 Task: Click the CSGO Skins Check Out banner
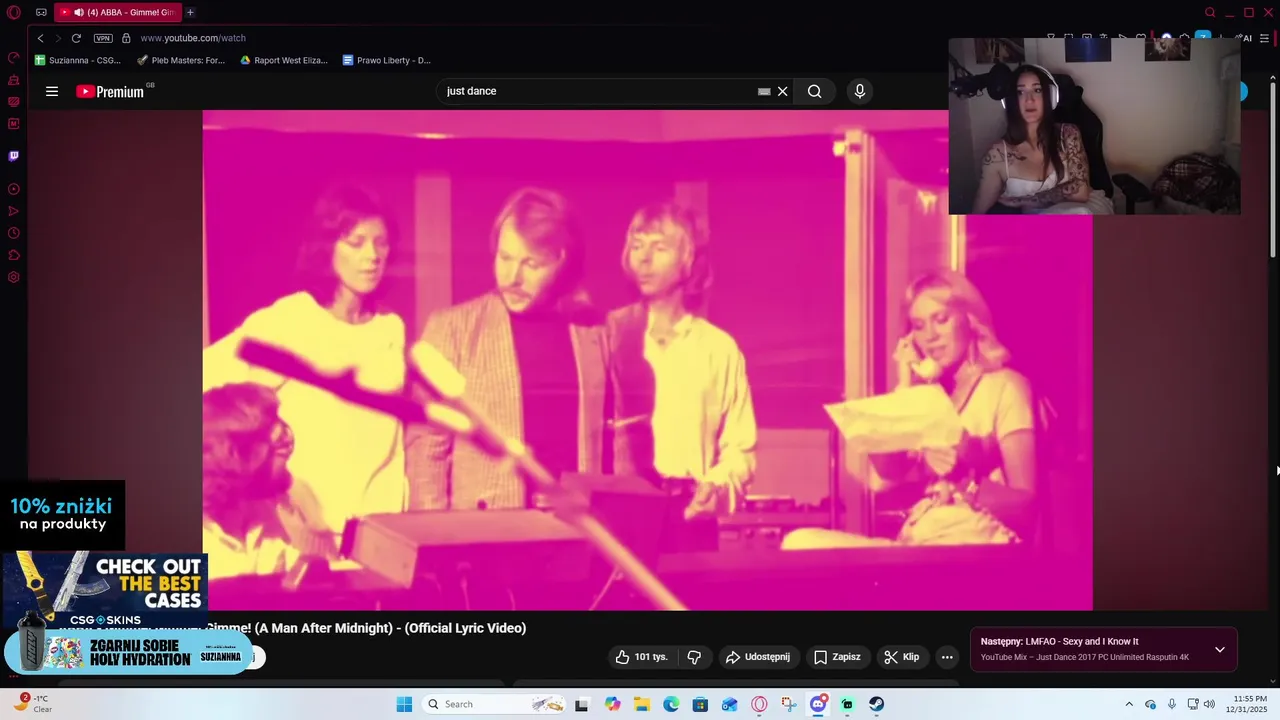[105, 589]
